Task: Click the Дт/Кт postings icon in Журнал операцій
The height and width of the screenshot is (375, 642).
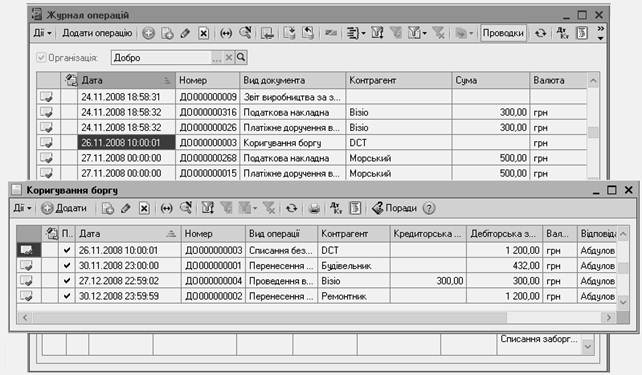Action: (563, 33)
